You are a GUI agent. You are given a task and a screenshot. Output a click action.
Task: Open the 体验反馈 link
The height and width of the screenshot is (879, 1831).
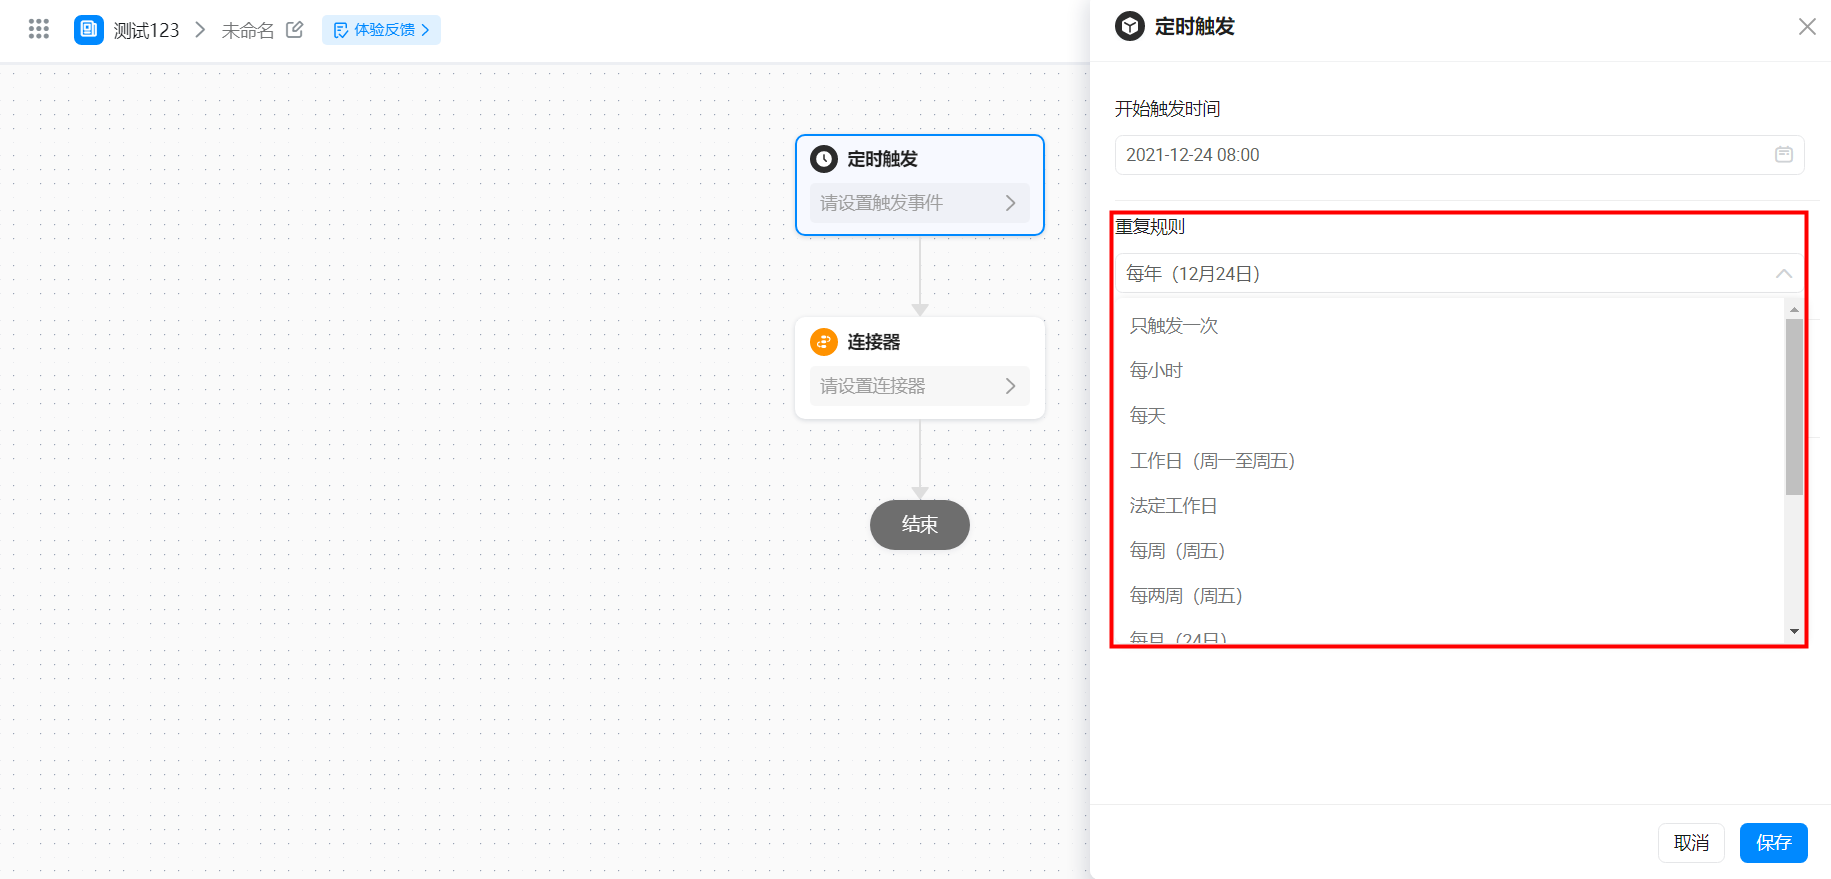click(381, 30)
